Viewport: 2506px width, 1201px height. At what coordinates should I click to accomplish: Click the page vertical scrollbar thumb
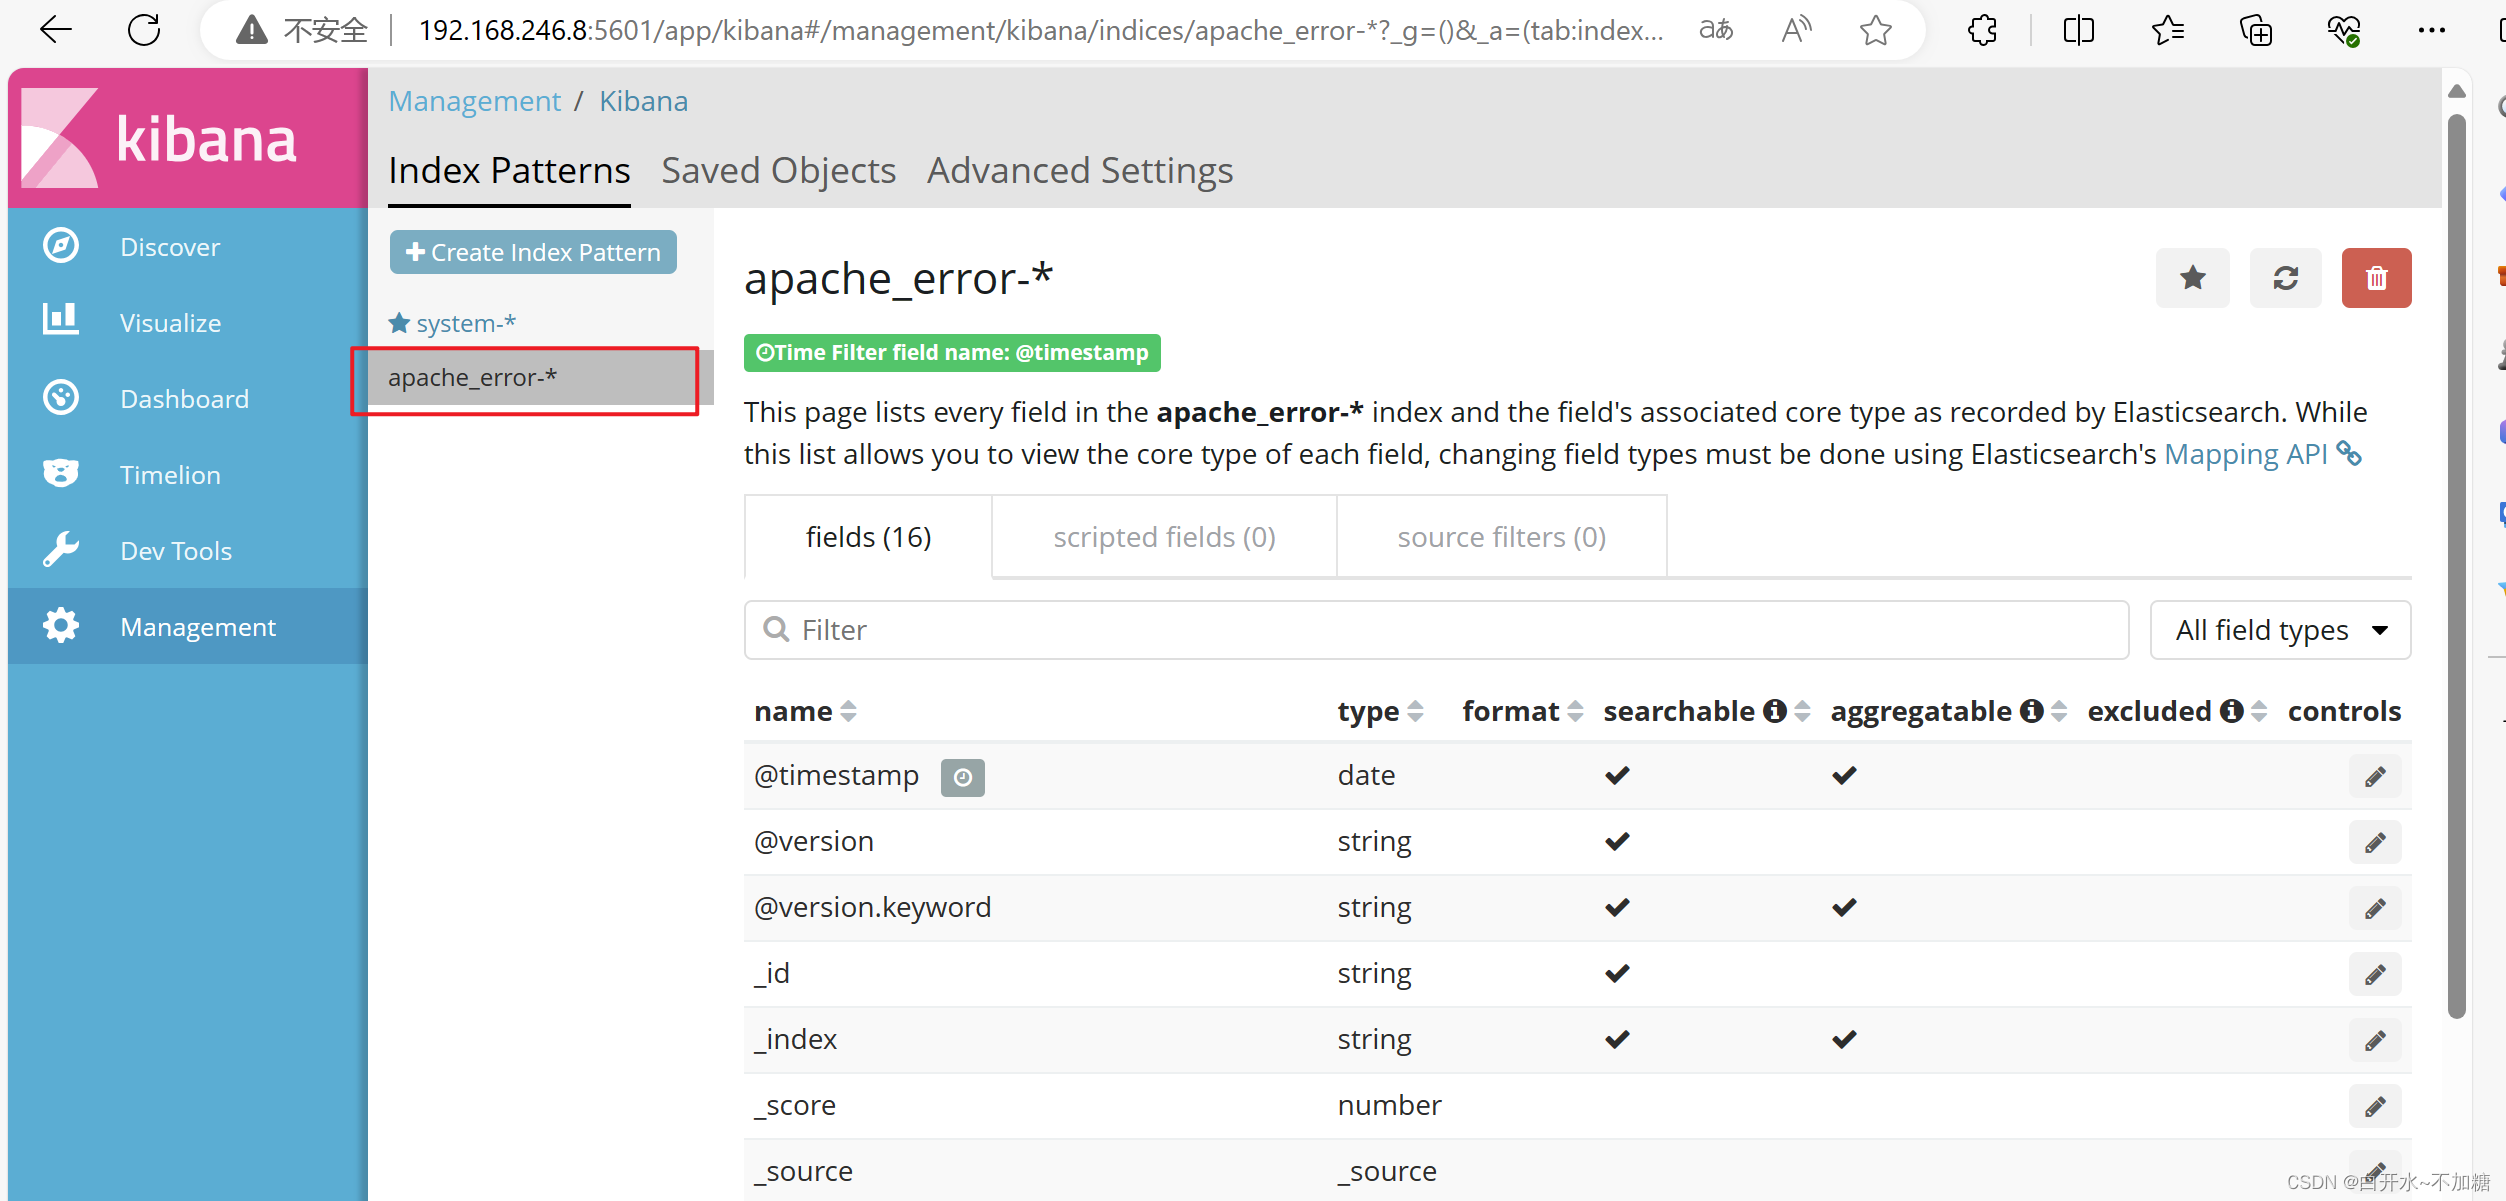point(2457,565)
